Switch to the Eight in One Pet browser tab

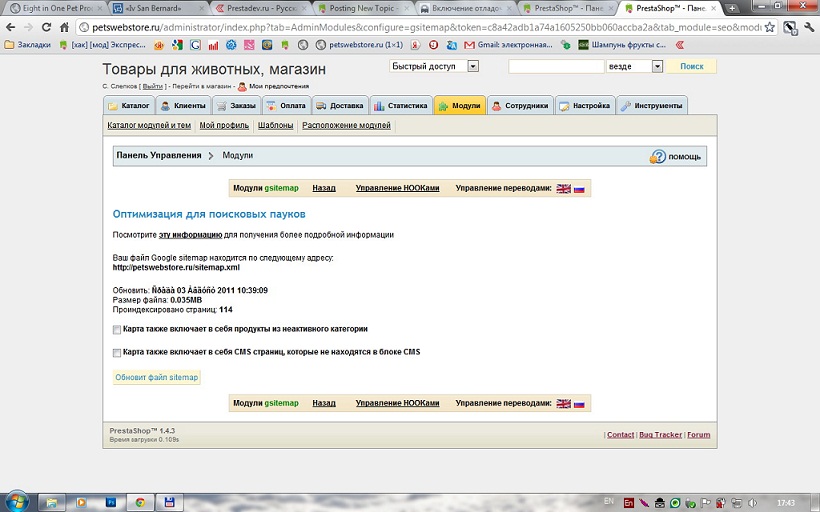56,8
